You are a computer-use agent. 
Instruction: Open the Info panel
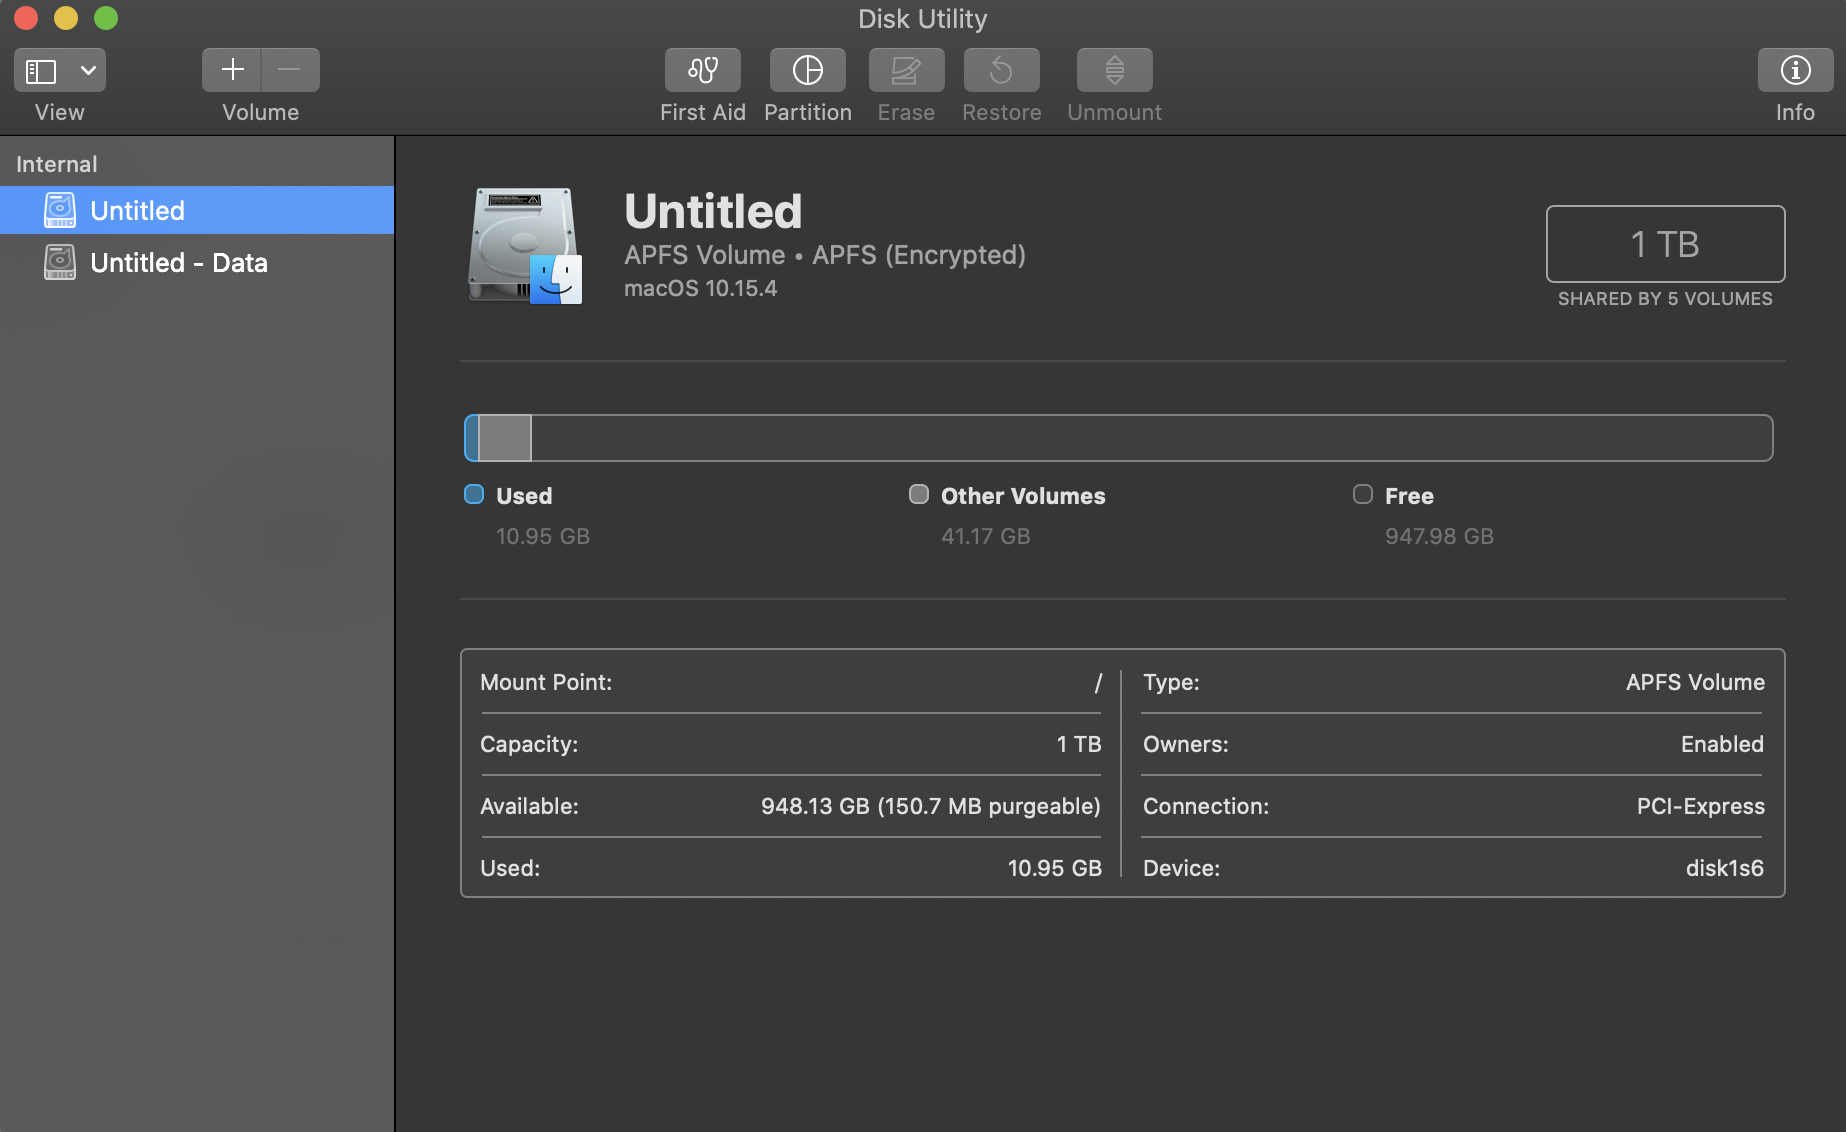pos(1795,70)
